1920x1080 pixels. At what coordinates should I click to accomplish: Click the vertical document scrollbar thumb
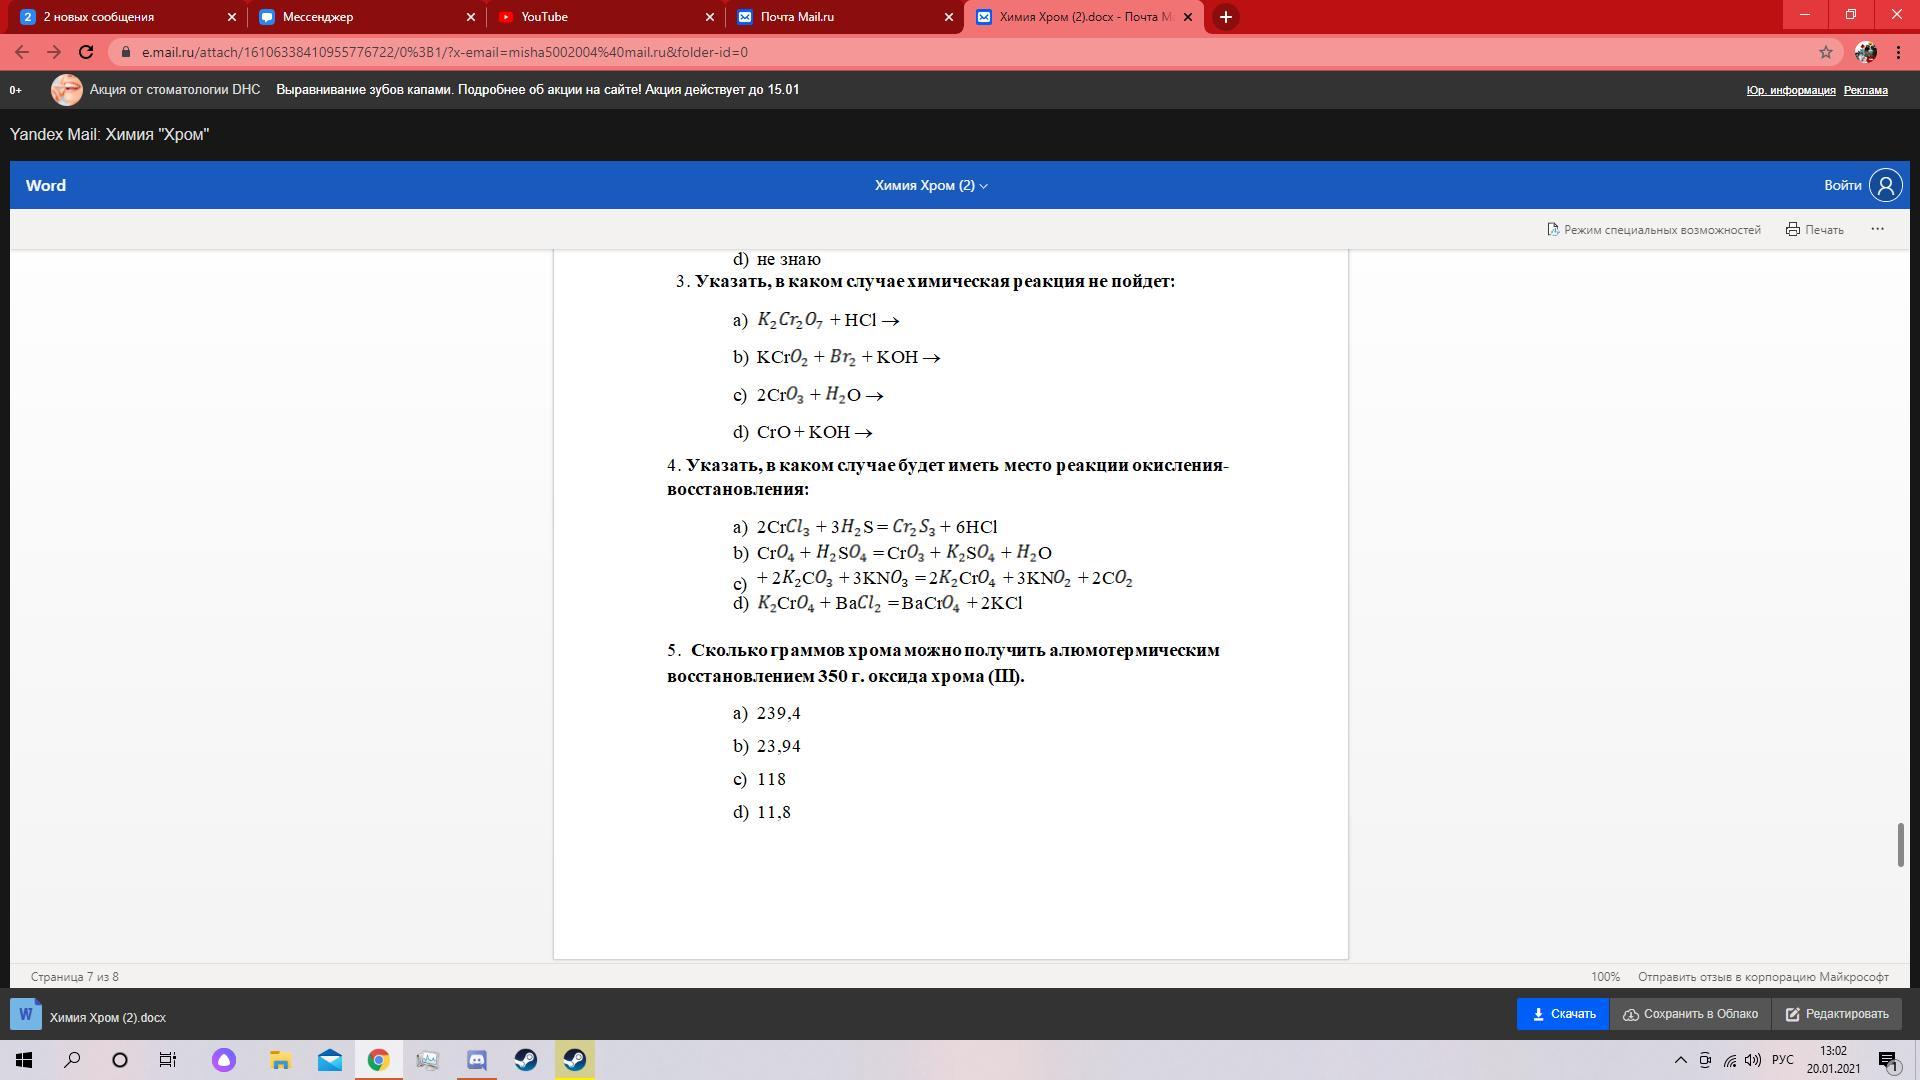pos(1900,845)
